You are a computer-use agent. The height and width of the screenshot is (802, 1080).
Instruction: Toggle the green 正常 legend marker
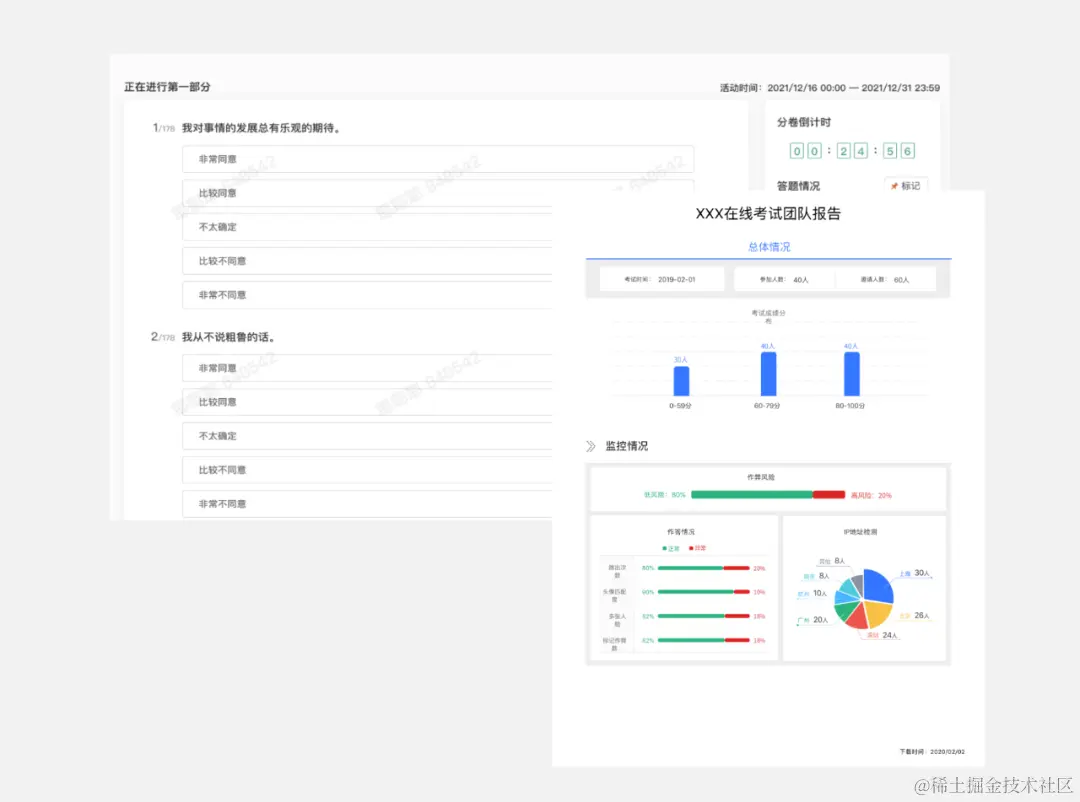[664, 548]
